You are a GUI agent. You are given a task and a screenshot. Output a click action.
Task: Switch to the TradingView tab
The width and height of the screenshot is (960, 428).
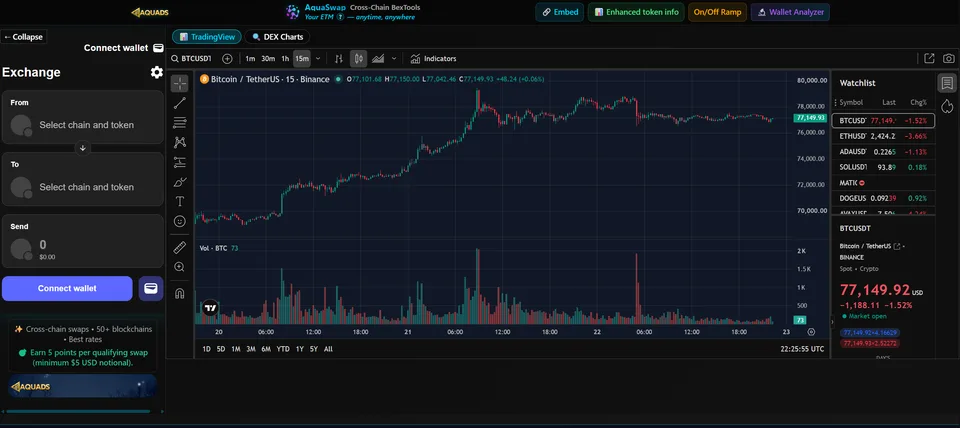[x=207, y=37]
